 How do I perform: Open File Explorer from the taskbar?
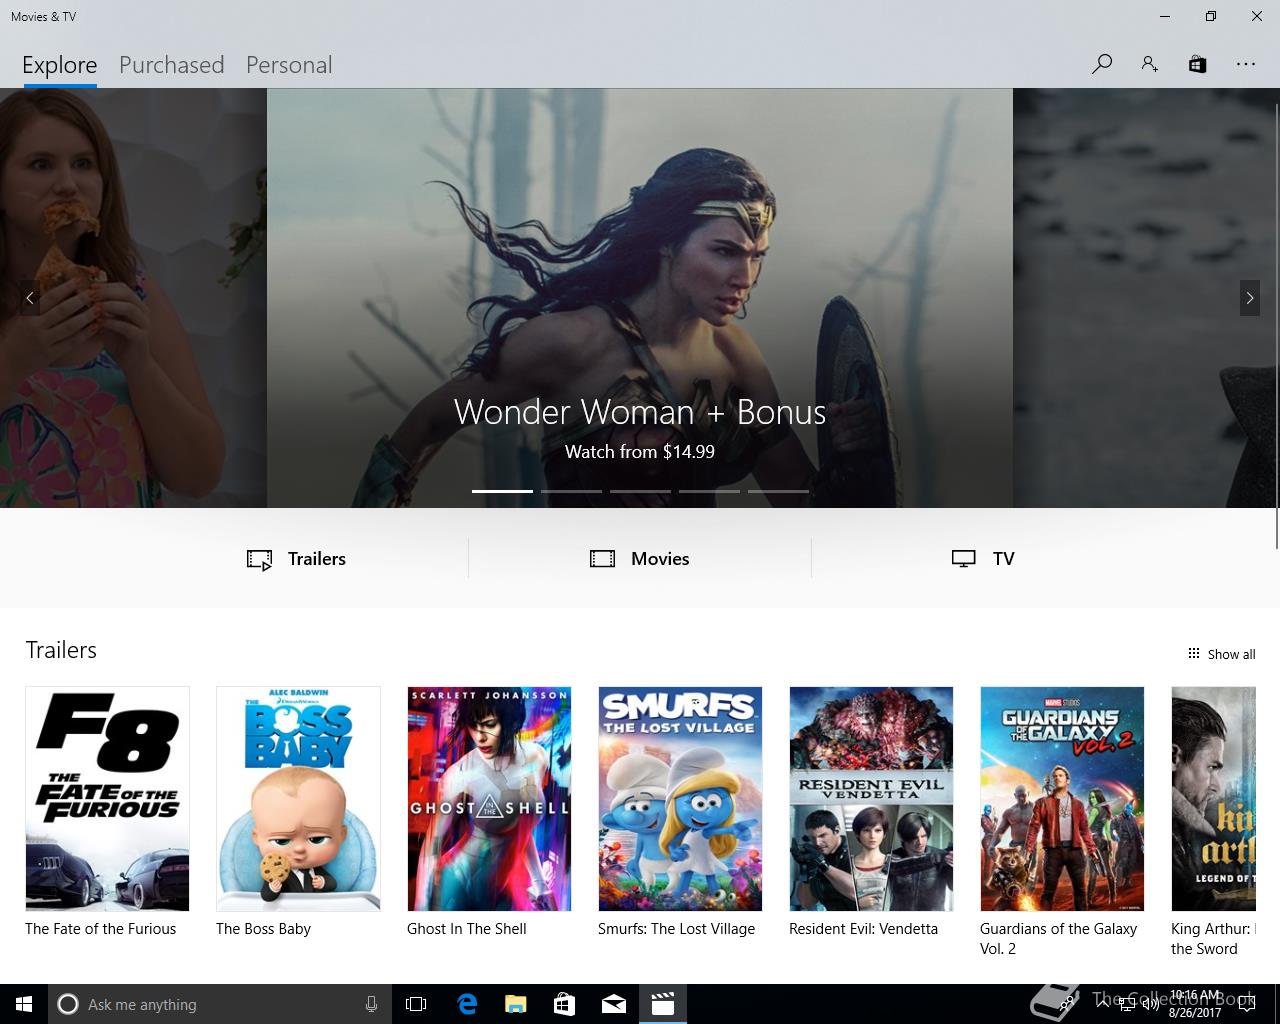tap(515, 1004)
